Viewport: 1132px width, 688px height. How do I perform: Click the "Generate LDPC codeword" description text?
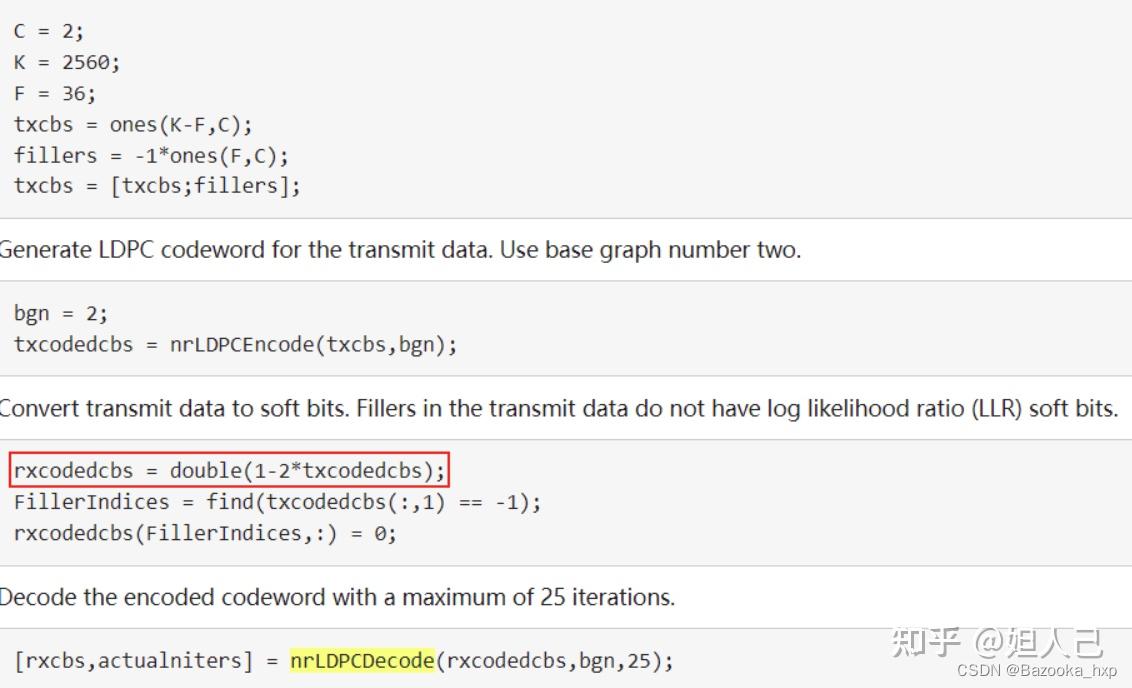coord(400,249)
